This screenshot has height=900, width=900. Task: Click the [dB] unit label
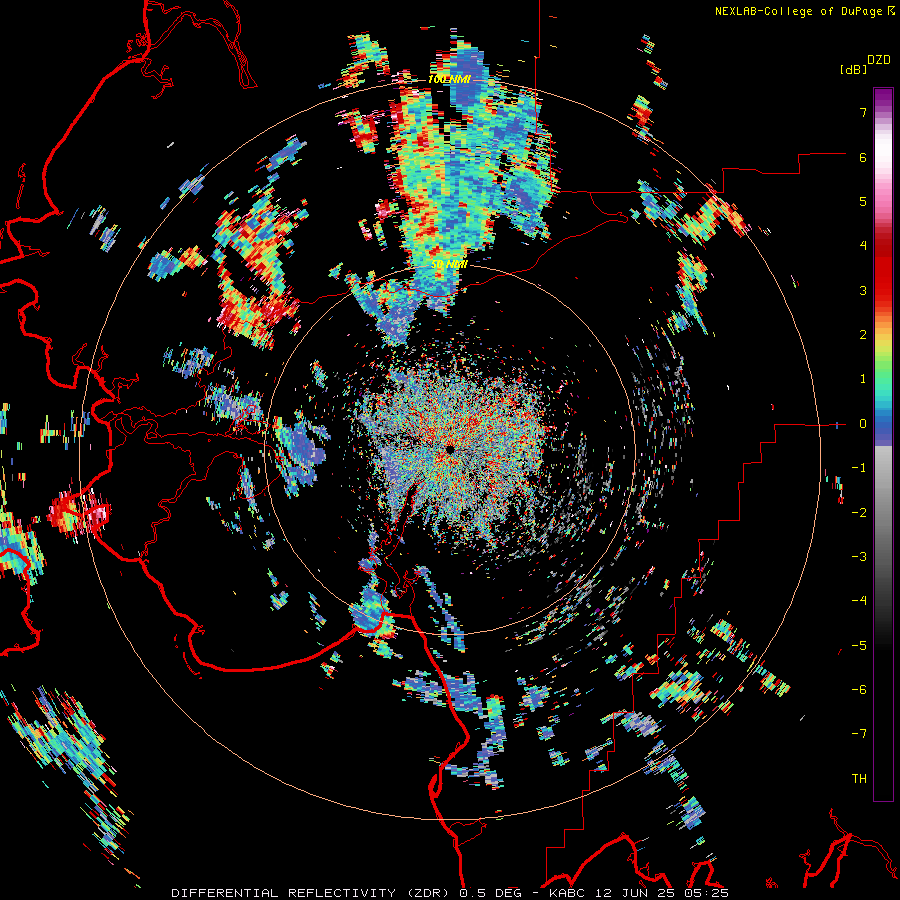[x=853, y=69]
